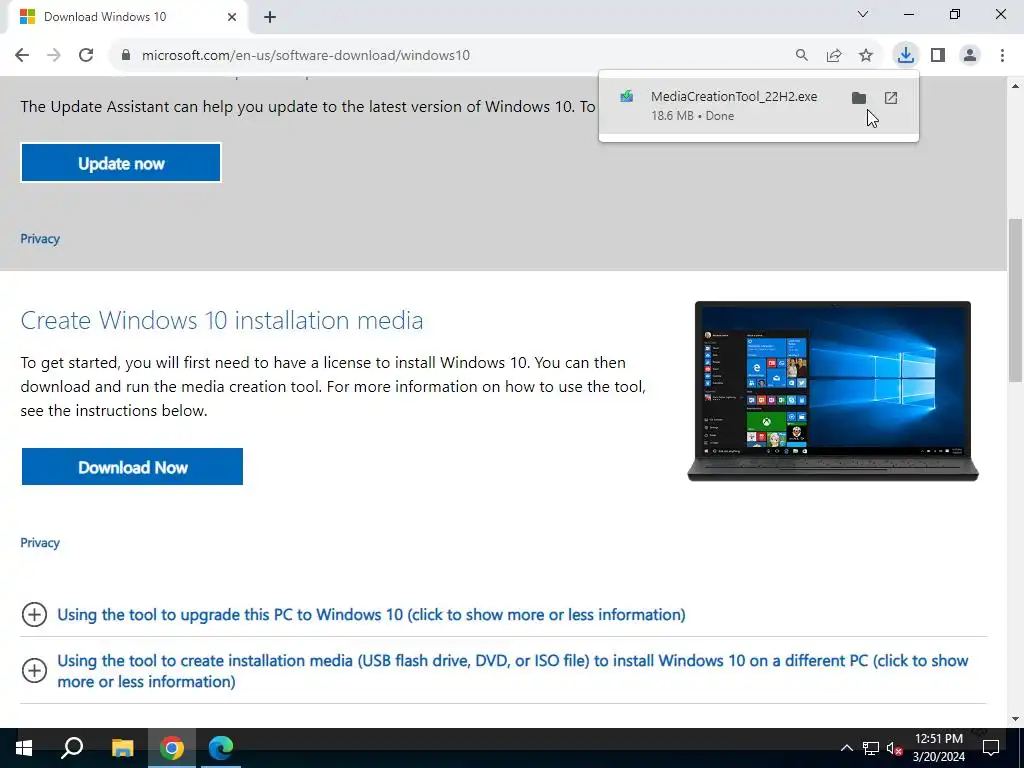Open Windows notification center
1024x768 pixels.
coord(991,748)
